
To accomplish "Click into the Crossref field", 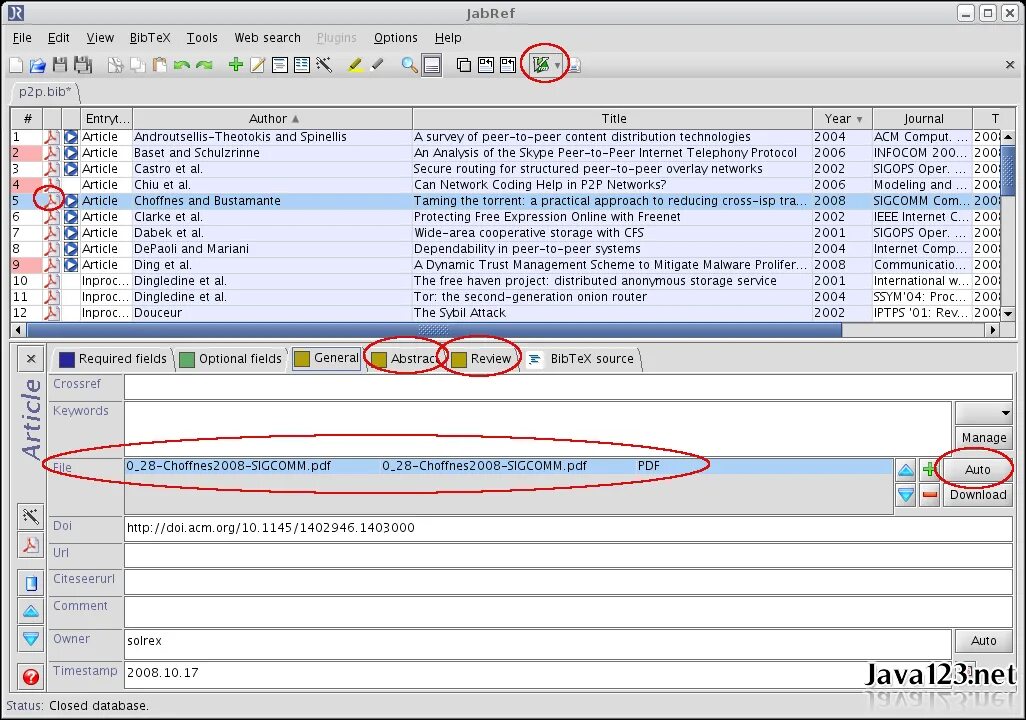I will point(568,387).
